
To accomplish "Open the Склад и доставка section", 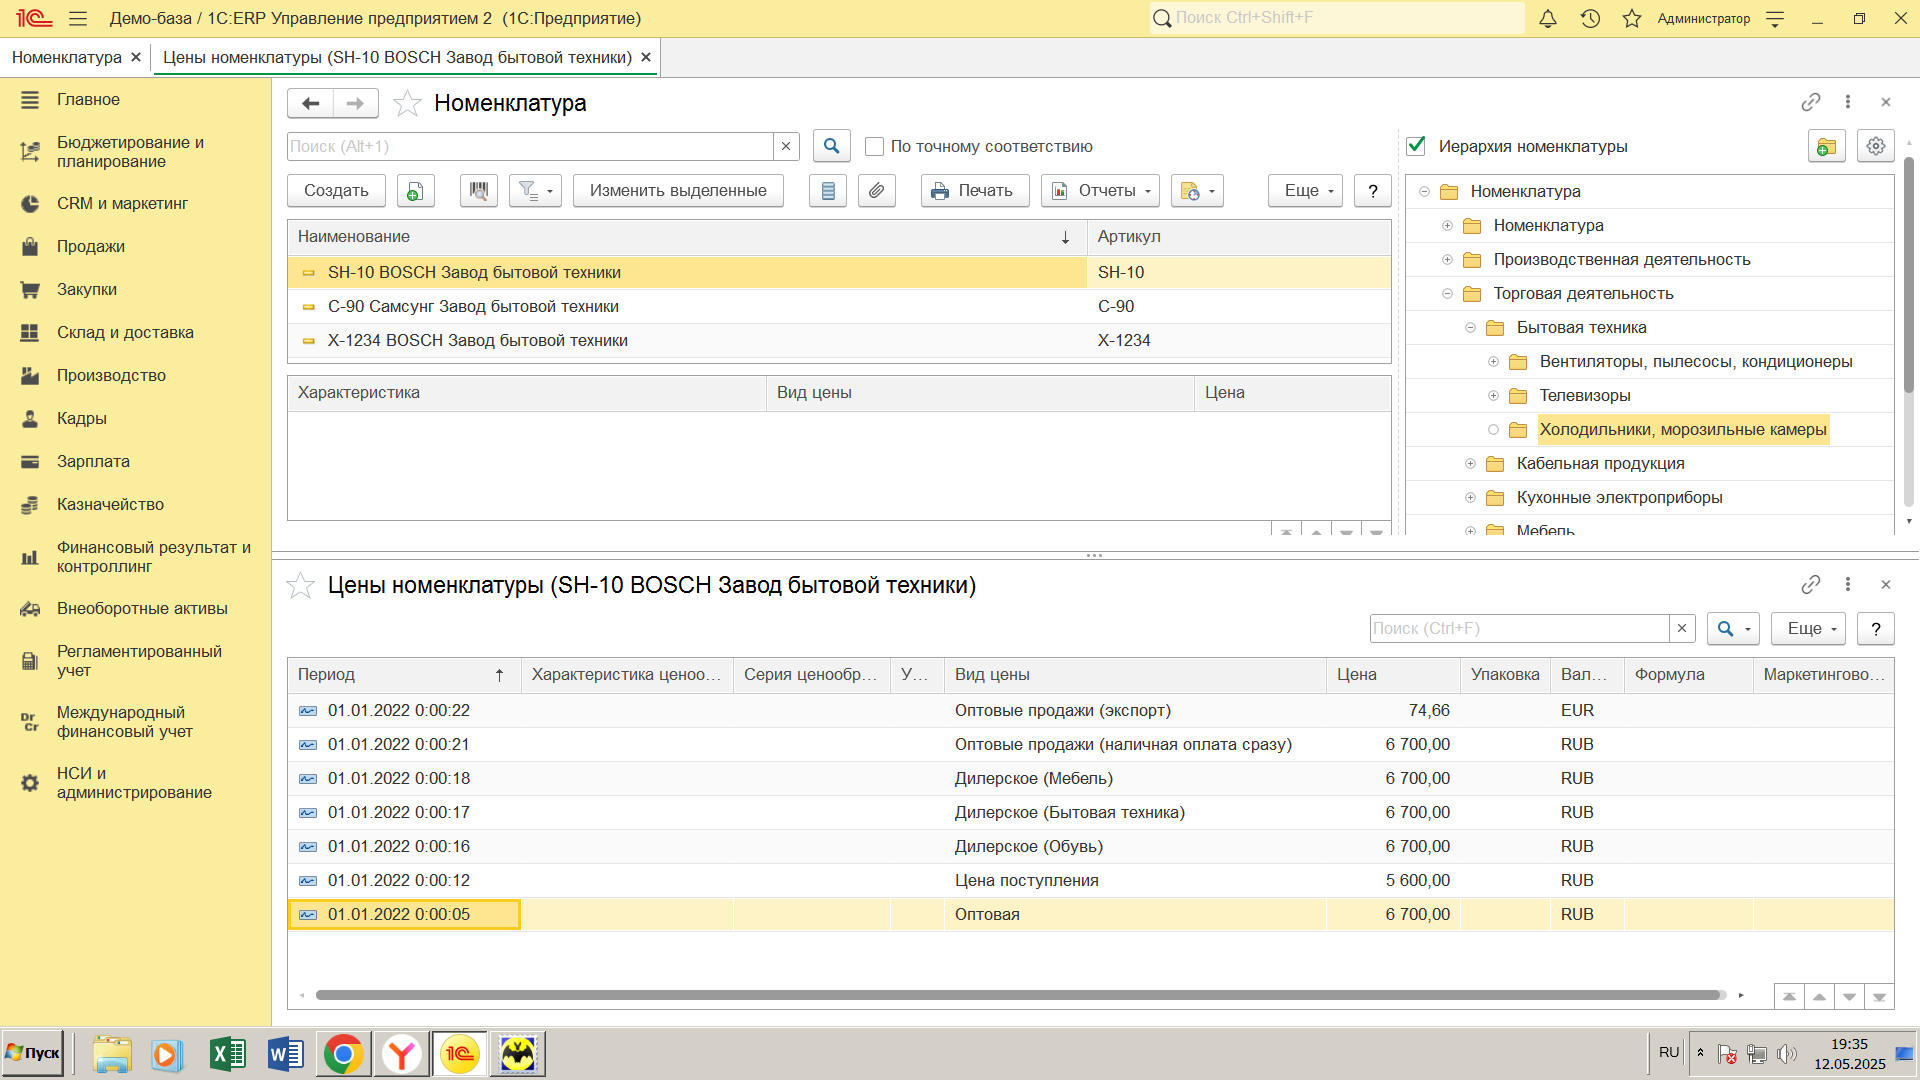I will pyautogui.click(x=125, y=332).
